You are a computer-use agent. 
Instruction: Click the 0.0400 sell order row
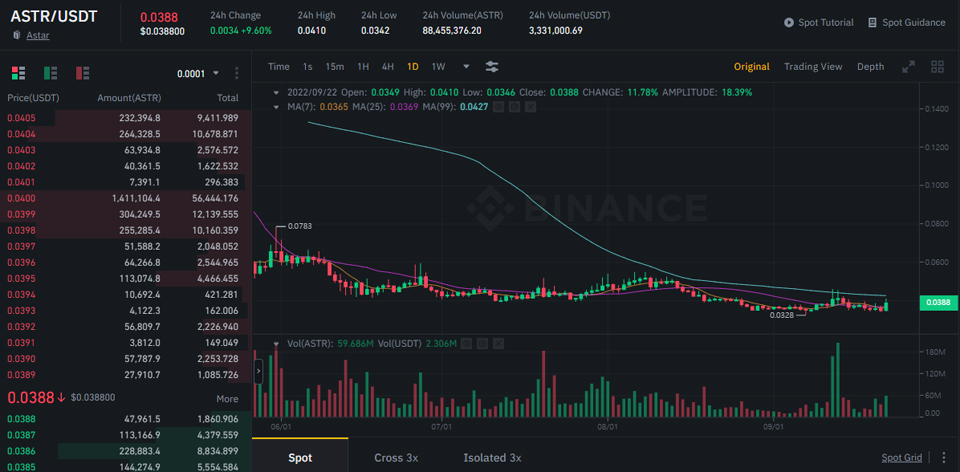(x=125, y=199)
